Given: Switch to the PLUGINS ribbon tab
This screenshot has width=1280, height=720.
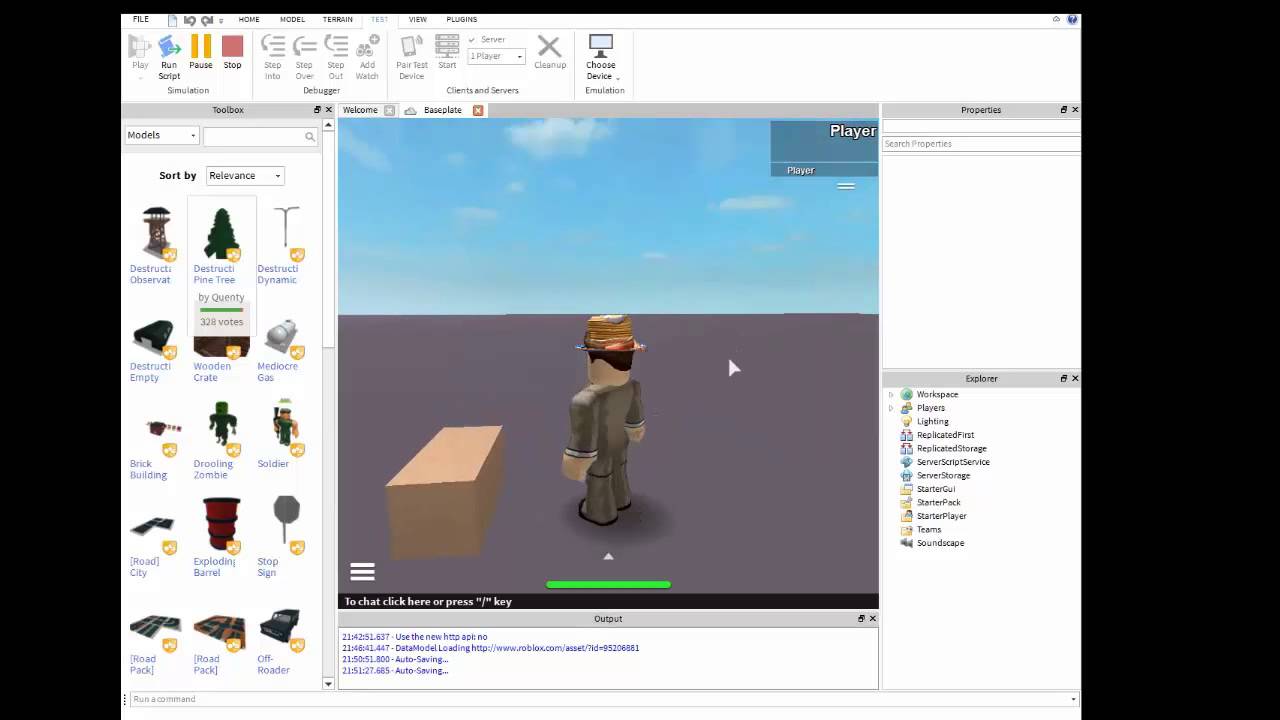Looking at the screenshot, I should coord(461,19).
